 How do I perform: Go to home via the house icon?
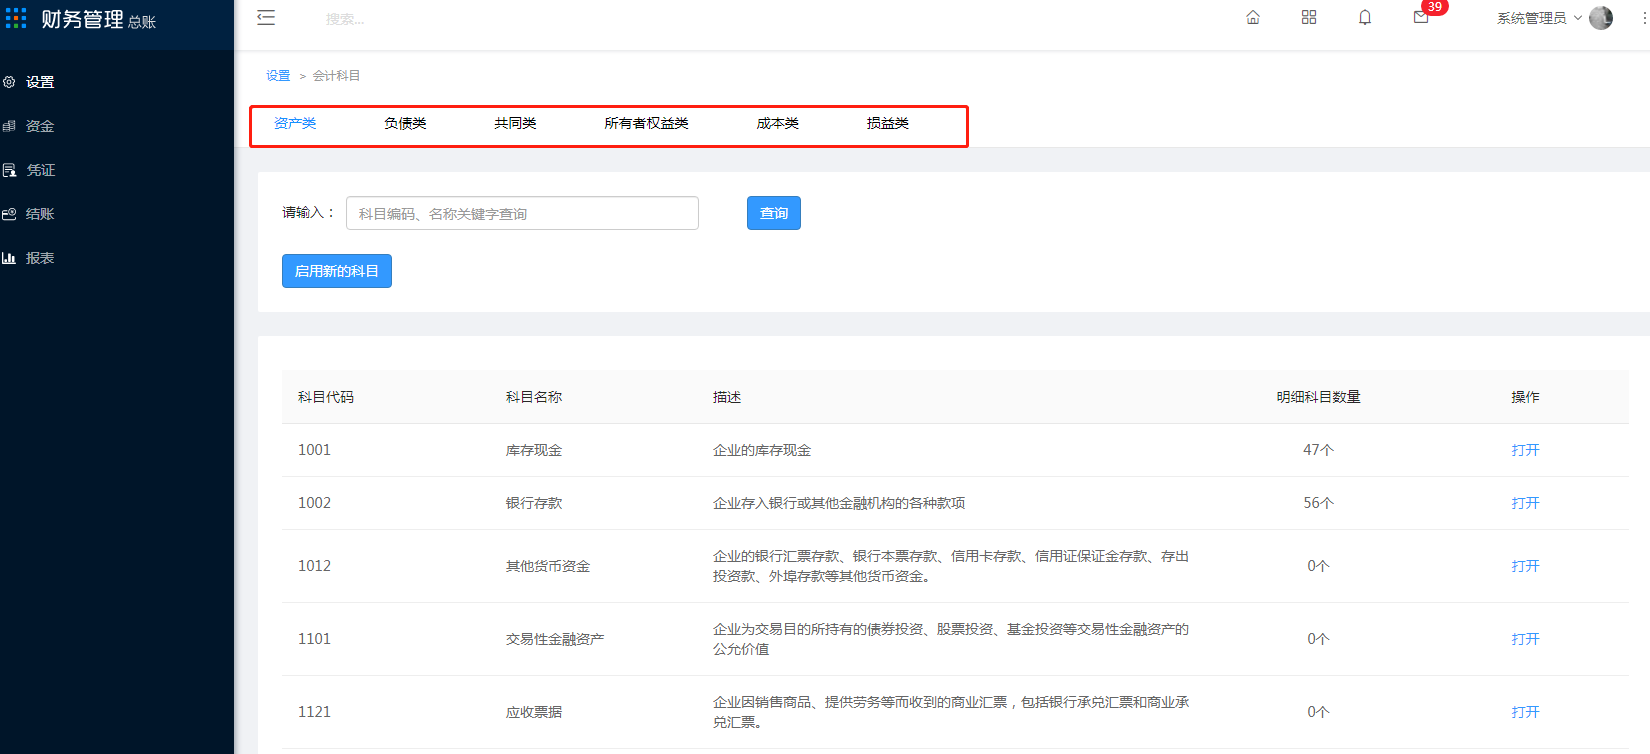1253,18
